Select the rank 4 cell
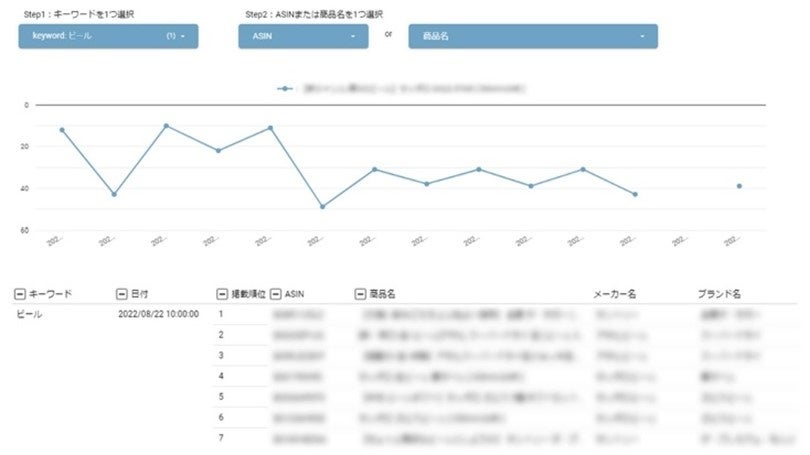The width and height of the screenshot is (810, 455). (x=221, y=376)
